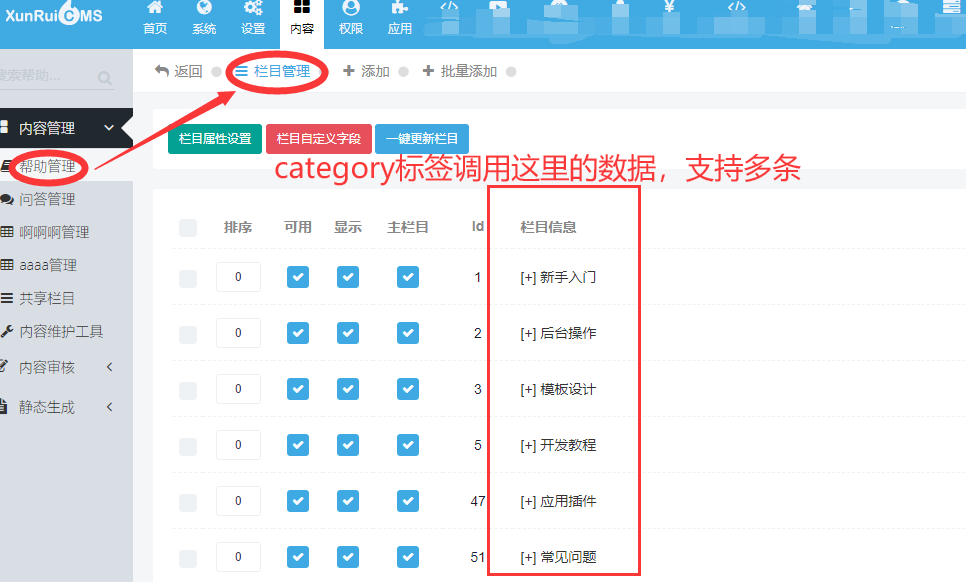966x582 pixels.
Task: Toggle the select-all checkbox in table header
Action: pos(188,228)
